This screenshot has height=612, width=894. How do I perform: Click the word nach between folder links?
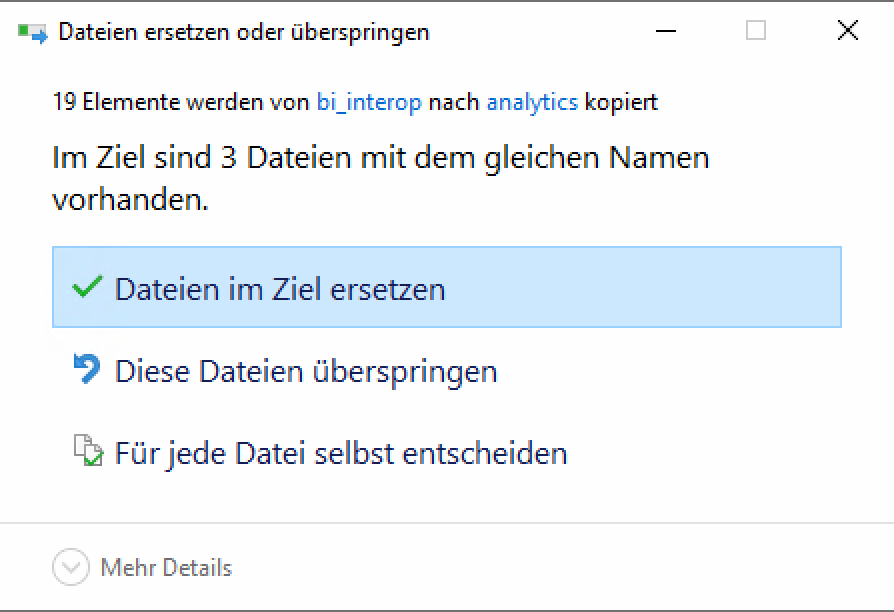(454, 102)
